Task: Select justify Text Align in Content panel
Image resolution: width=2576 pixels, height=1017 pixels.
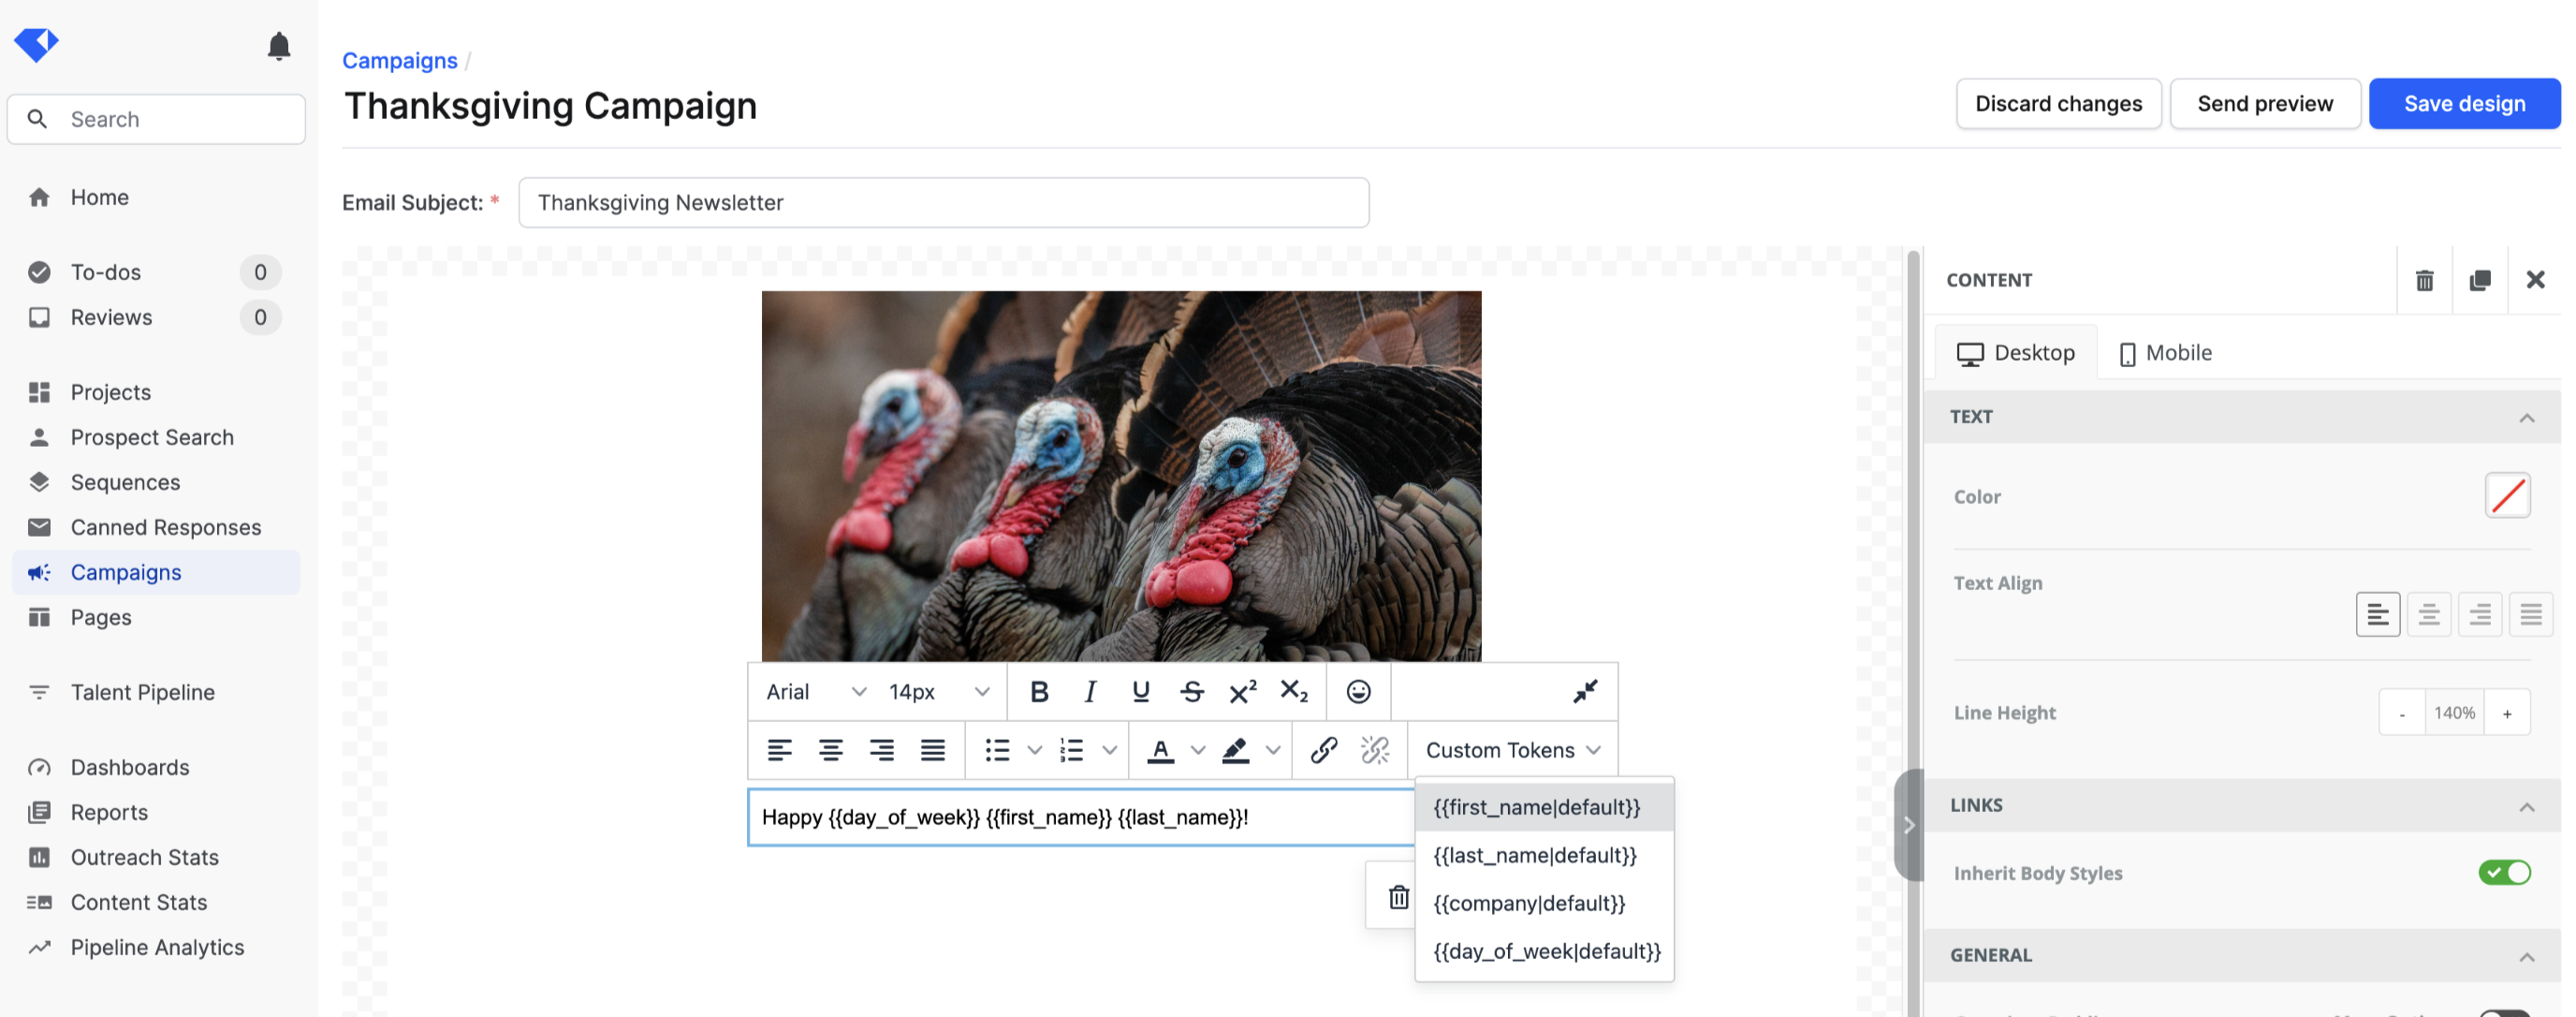Action: [2530, 614]
